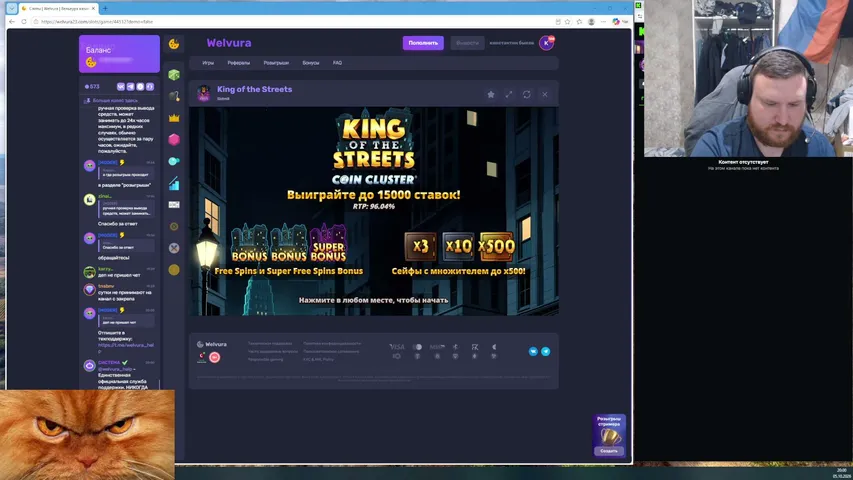
Task: Open the Розыгрыши menu item
Action: 276,63
